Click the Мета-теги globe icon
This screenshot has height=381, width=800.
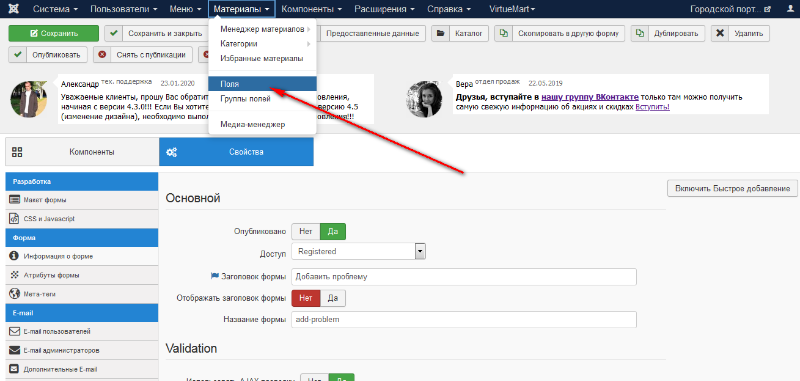(x=14, y=294)
